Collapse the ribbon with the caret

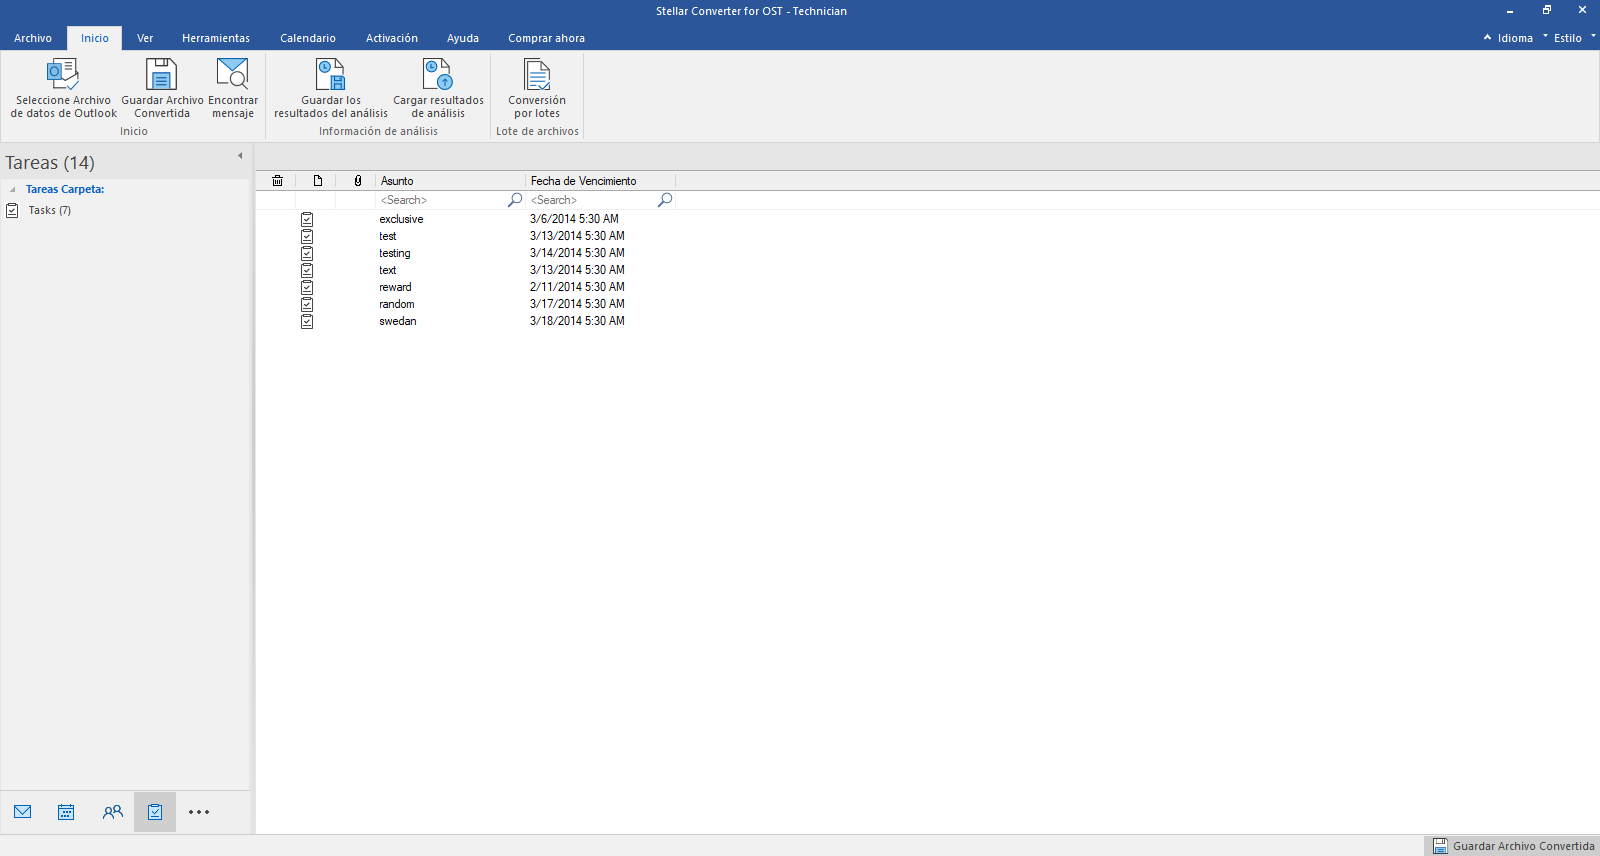(1487, 37)
